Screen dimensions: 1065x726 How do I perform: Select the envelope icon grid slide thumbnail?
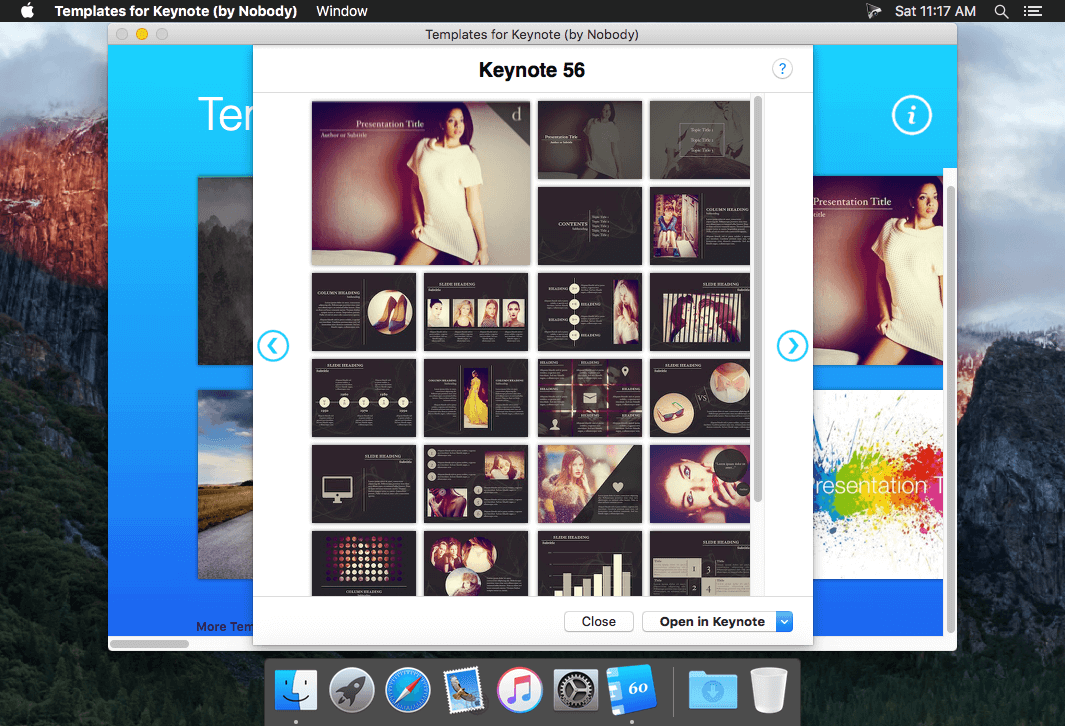590,398
